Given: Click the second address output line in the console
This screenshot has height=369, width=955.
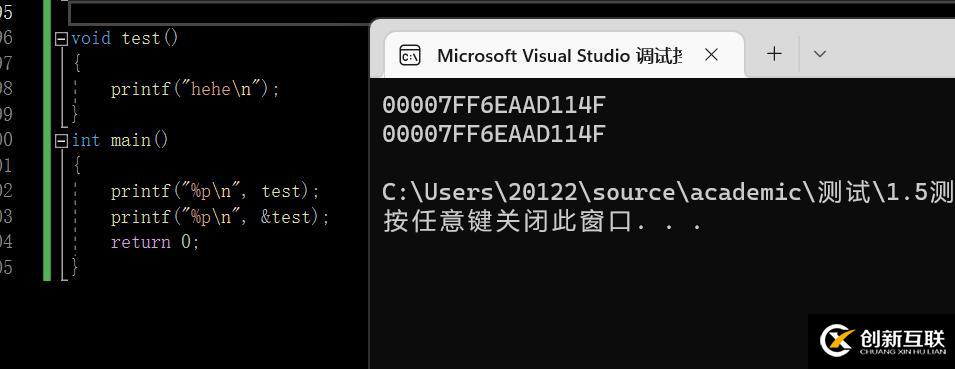Looking at the screenshot, I should 494,134.
